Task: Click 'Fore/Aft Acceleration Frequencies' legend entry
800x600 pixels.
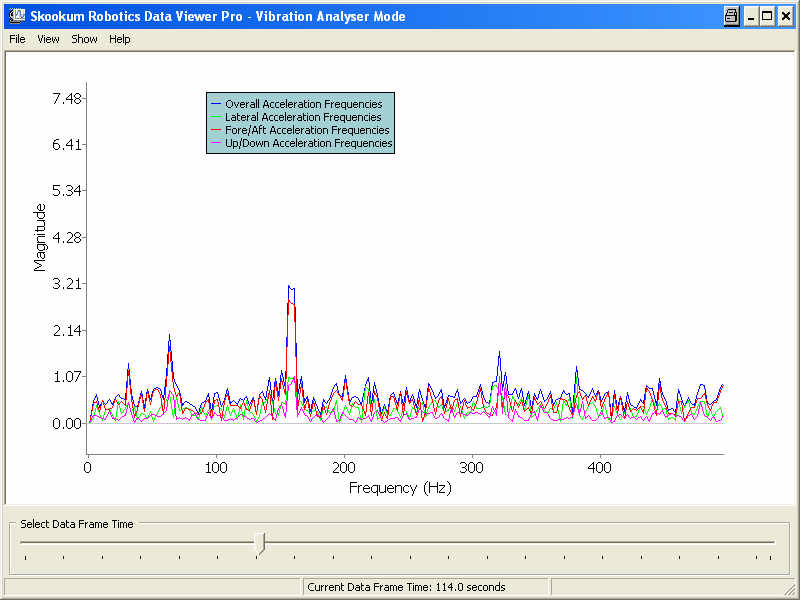Action: pos(300,130)
